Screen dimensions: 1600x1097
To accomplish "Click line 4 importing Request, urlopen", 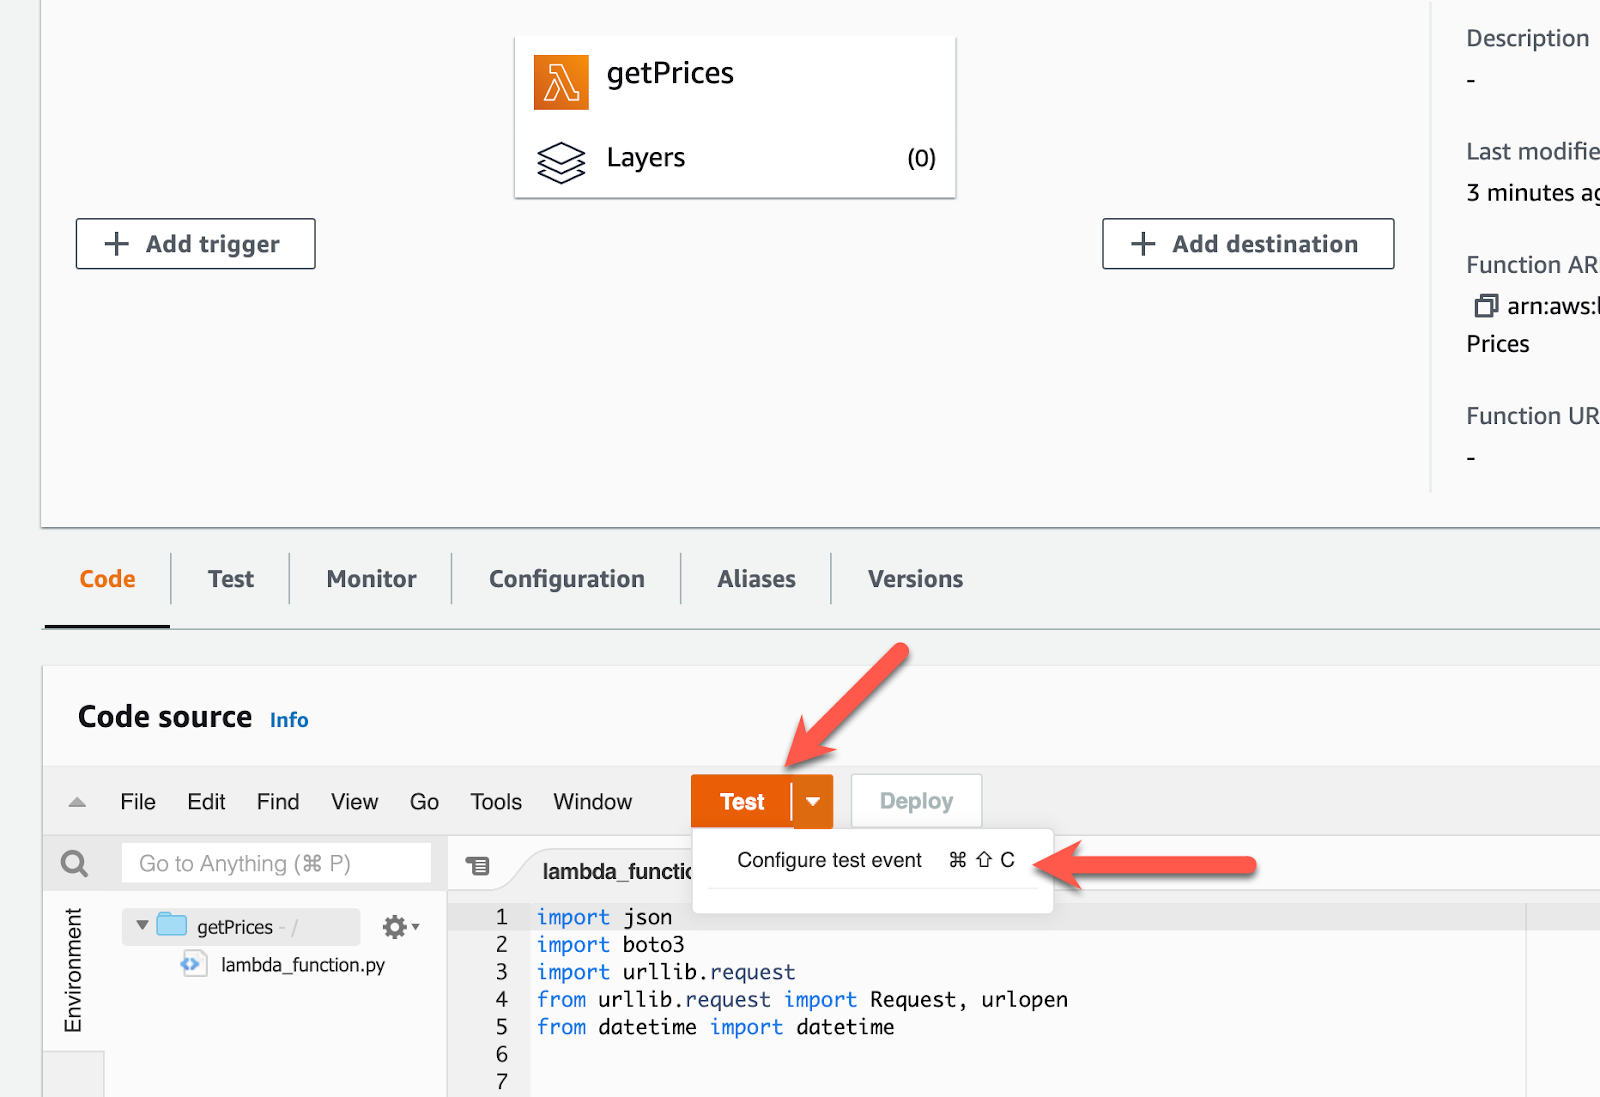I will click(802, 999).
